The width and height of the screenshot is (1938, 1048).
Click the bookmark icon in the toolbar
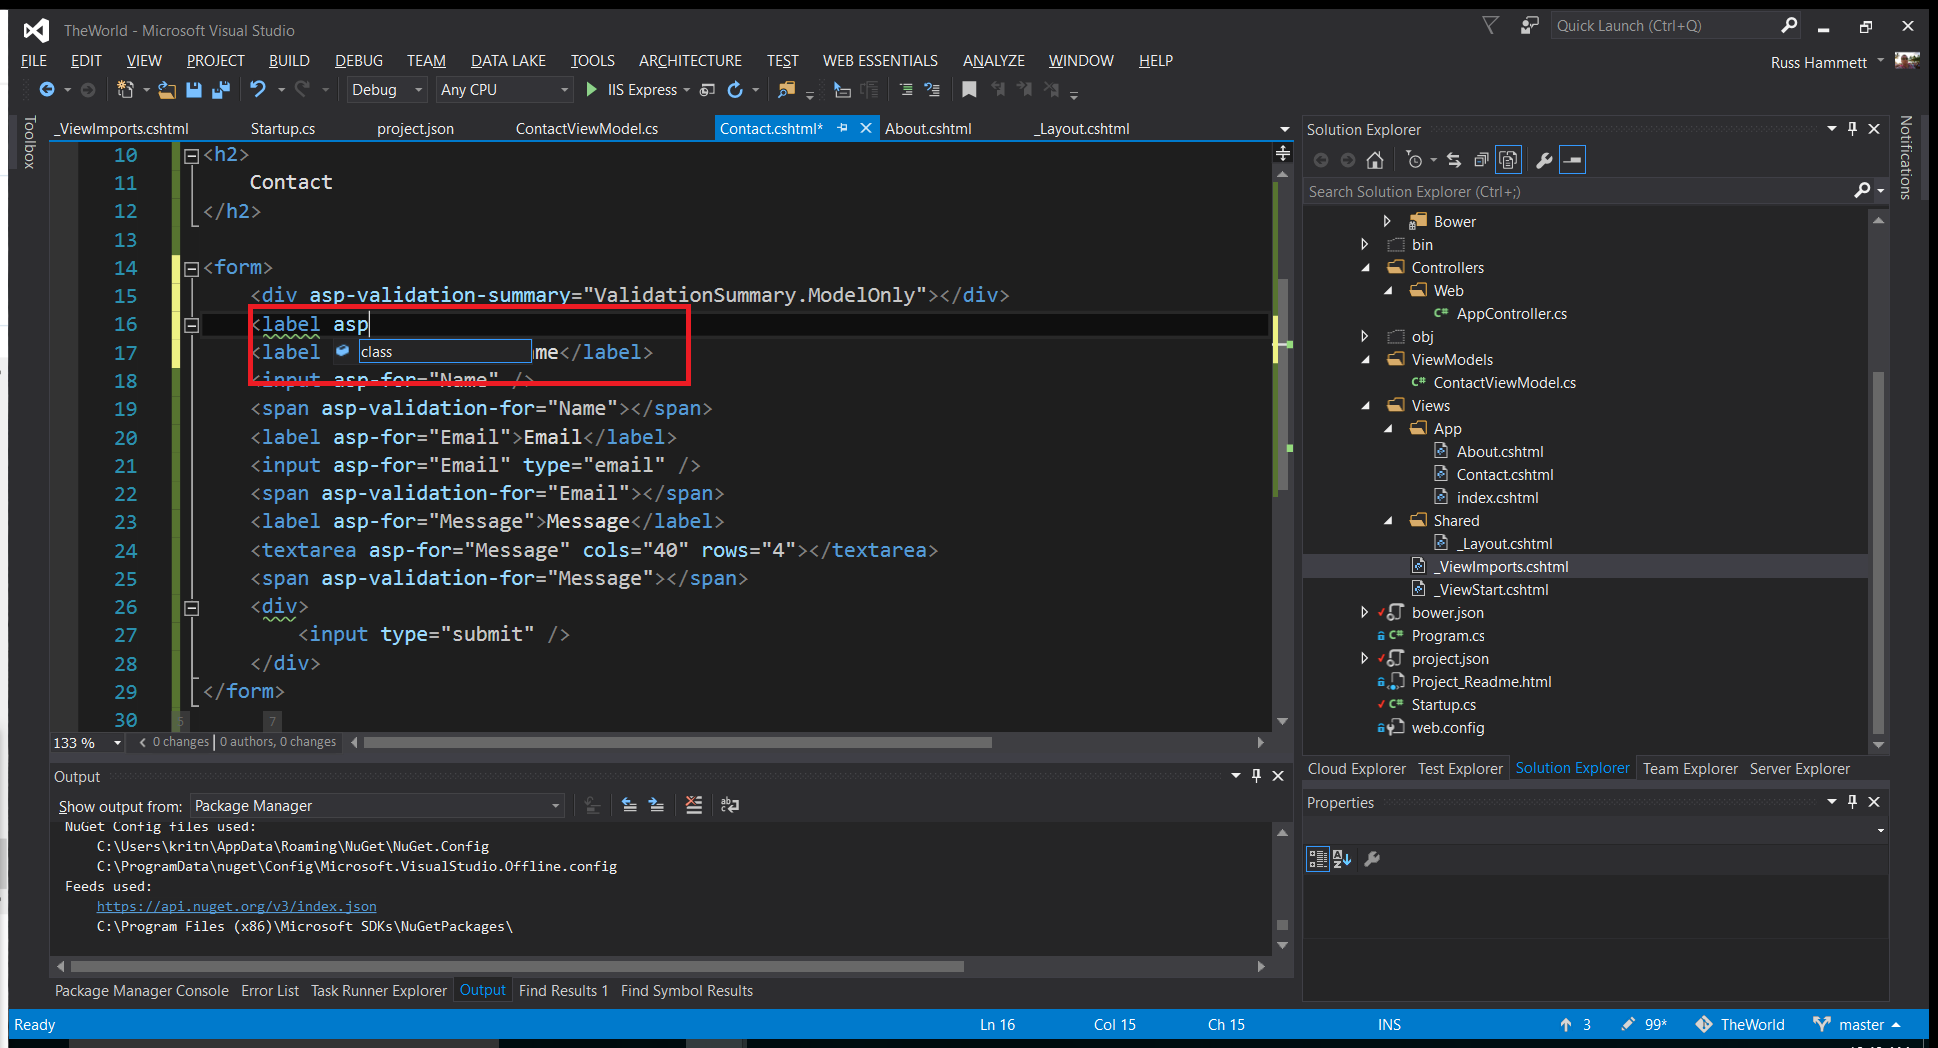[x=969, y=90]
